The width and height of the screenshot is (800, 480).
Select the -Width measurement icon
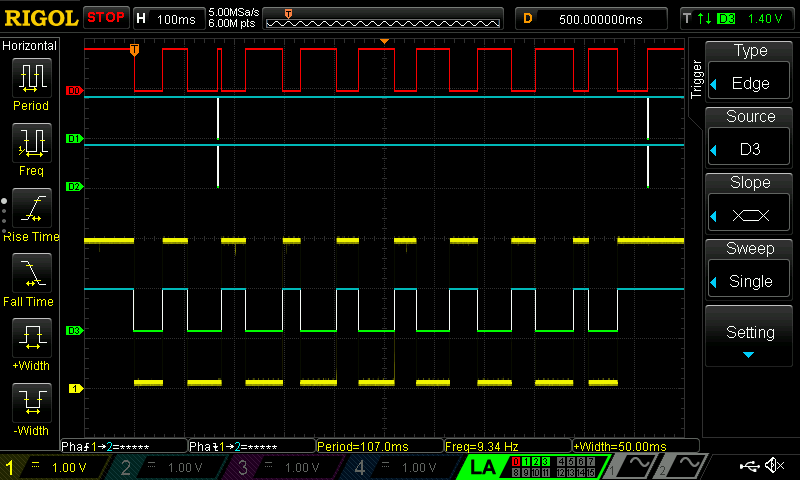point(32,402)
